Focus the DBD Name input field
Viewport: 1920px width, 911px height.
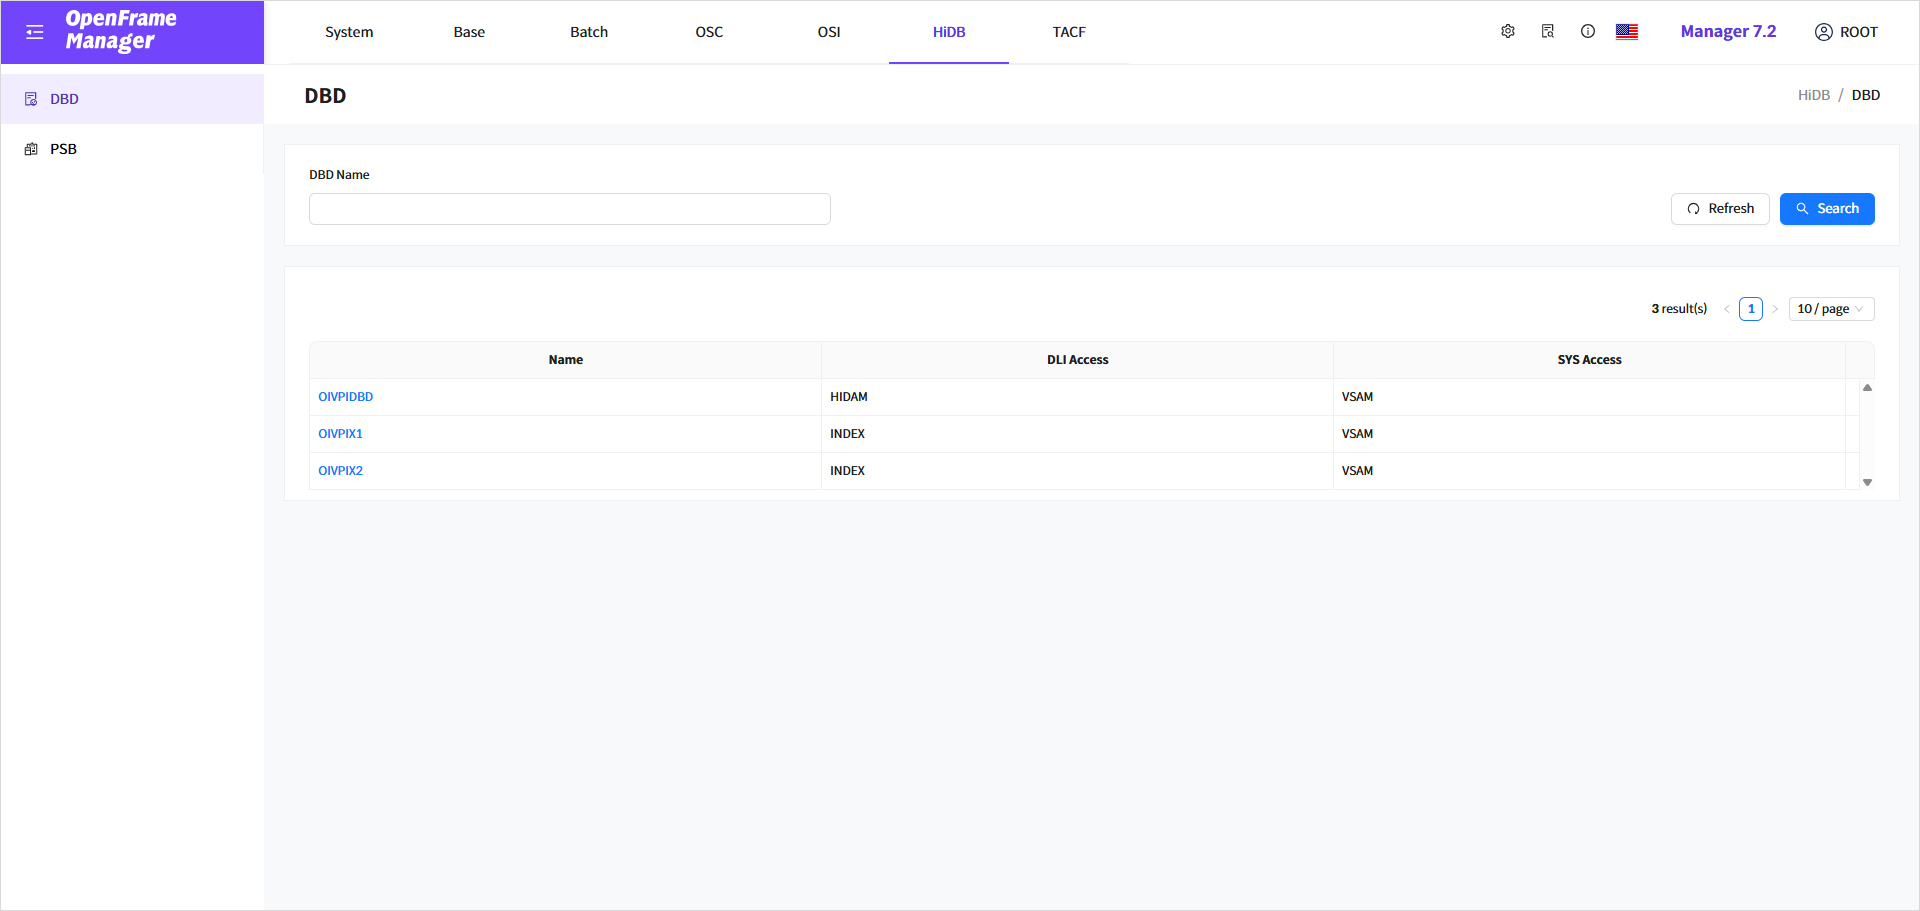tap(569, 209)
